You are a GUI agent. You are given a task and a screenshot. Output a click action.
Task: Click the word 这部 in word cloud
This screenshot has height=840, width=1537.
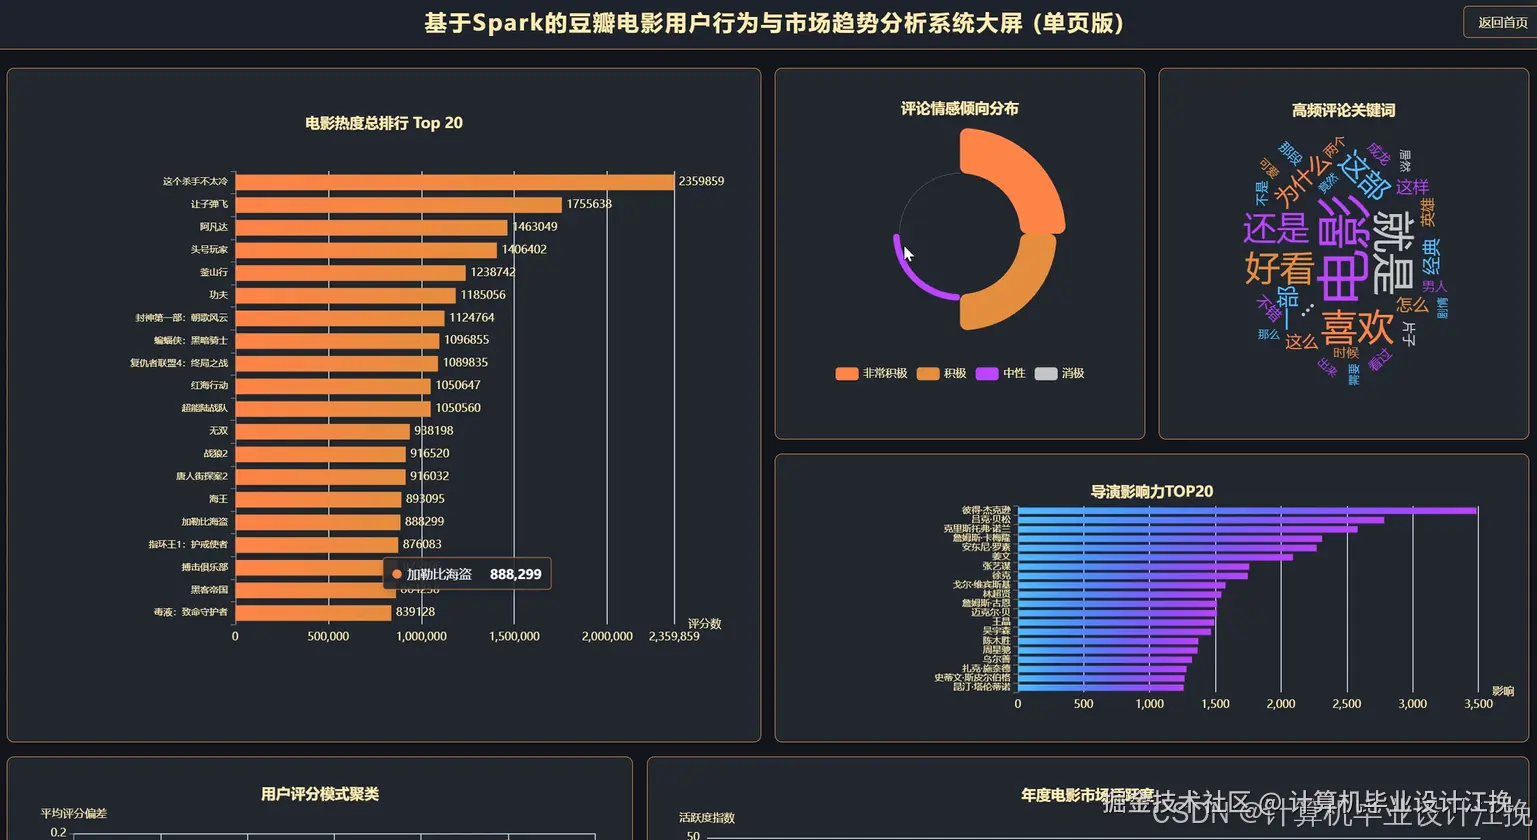[1364, 175]
